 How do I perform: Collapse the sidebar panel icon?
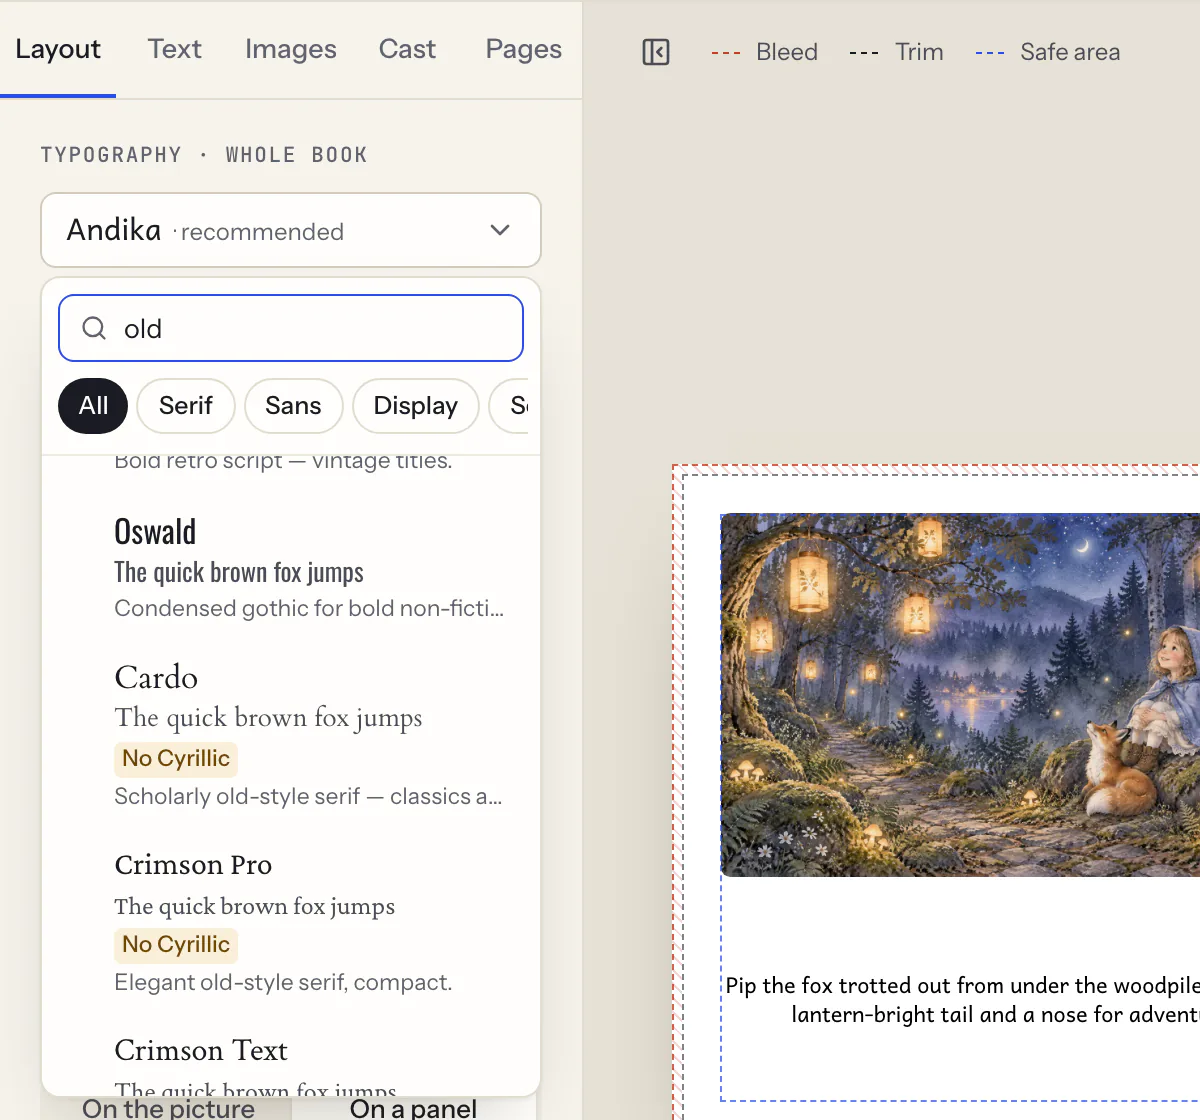(x=656, y=52)
